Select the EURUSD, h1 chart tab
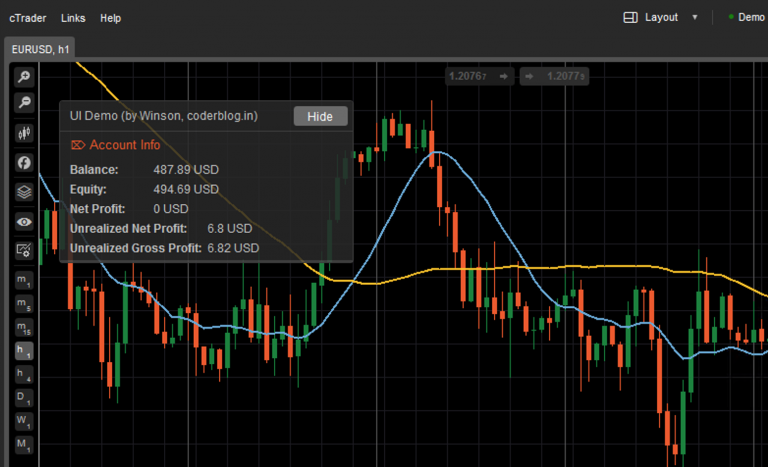Viewport: 768px width, 467px height. [40, 48]
